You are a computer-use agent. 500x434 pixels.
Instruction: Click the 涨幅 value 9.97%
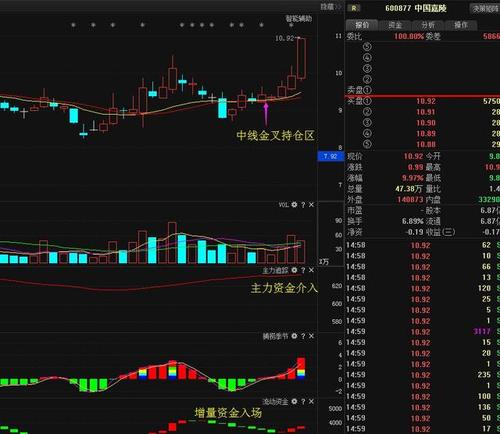[x=413, y=178]
